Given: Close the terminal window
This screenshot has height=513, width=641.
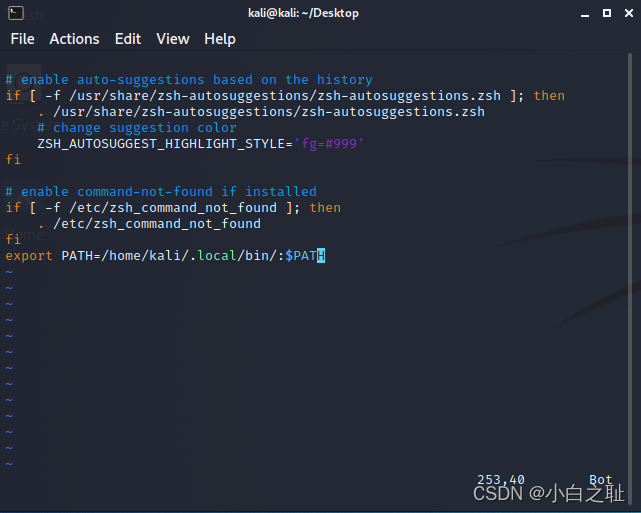Looking at the screenshot, I should click(x=629, y=13).
